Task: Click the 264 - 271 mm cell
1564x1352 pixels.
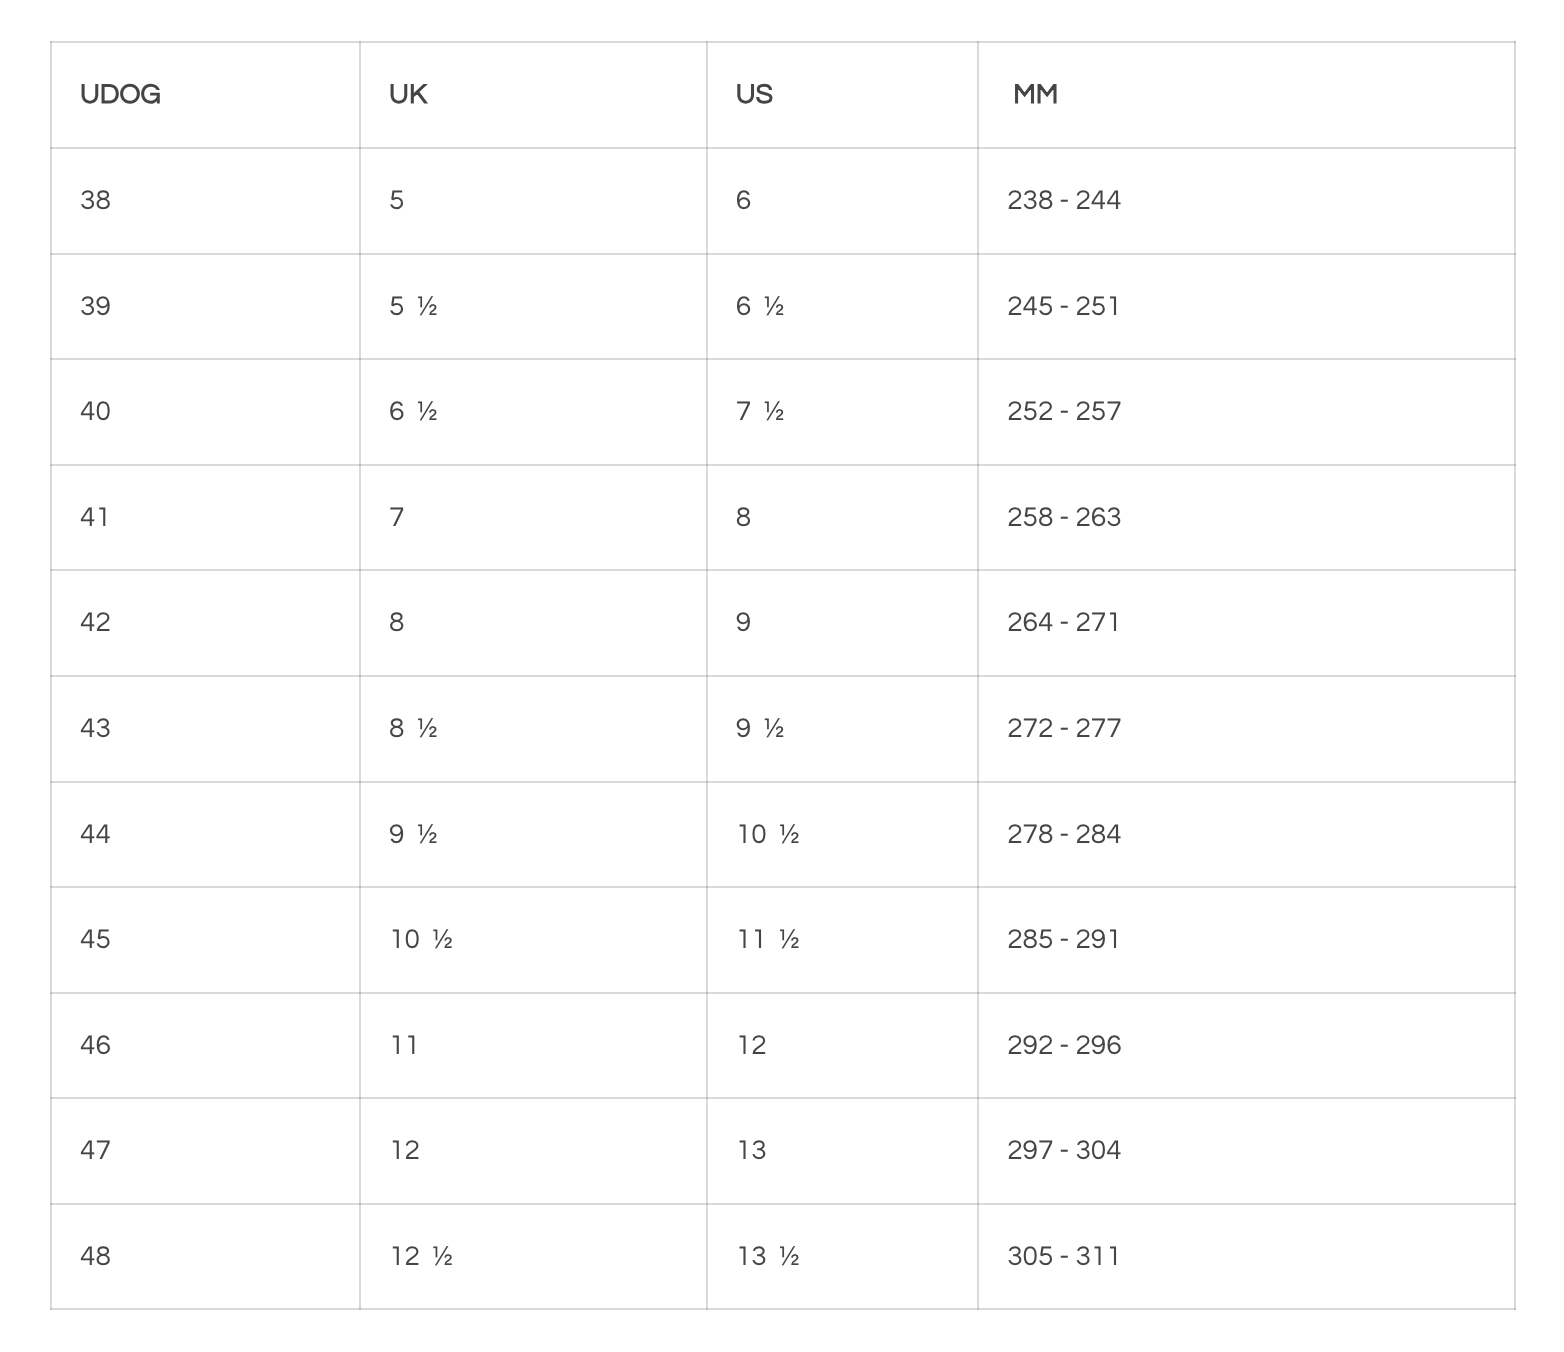Action: (1063, 622)
